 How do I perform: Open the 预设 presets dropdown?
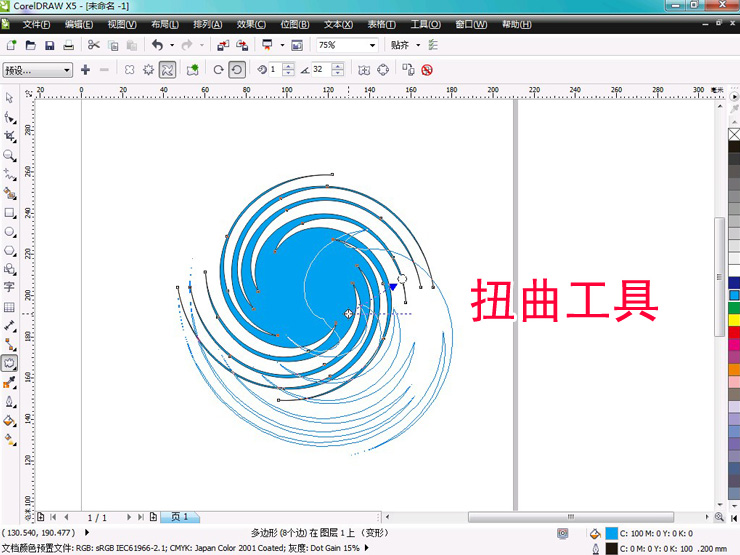pyautogui.click(x=37, y=70)
